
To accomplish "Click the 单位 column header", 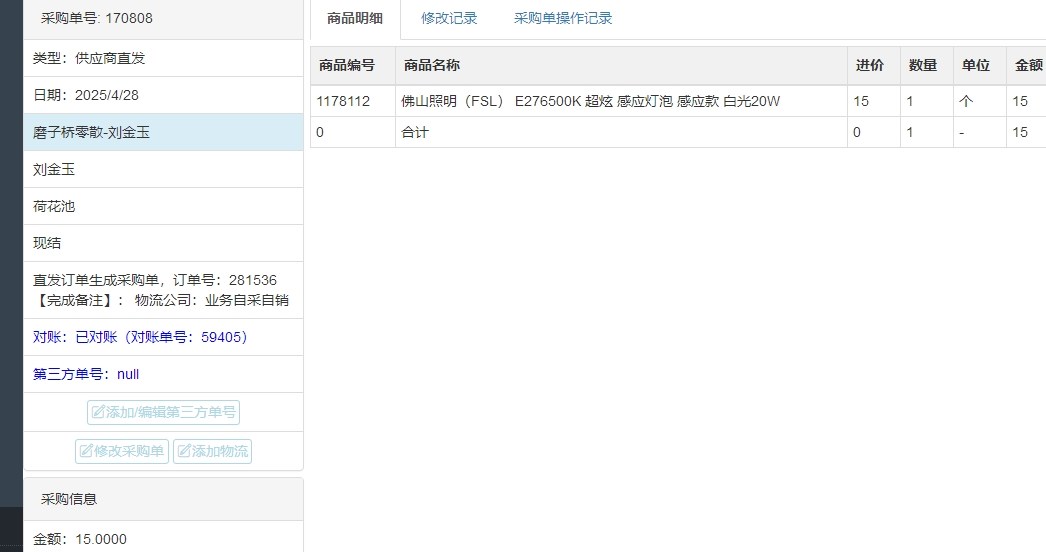I will 979,65.
